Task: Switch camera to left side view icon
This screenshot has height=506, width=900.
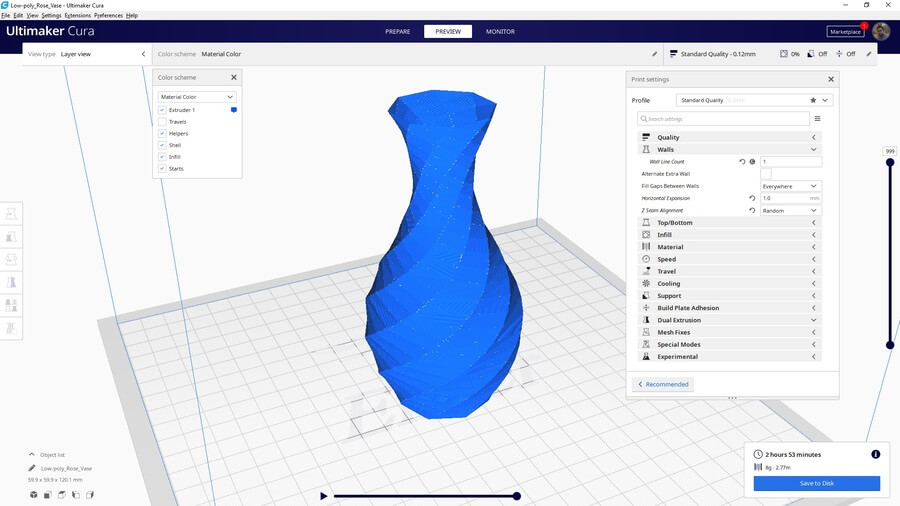Action: (76, 495)
